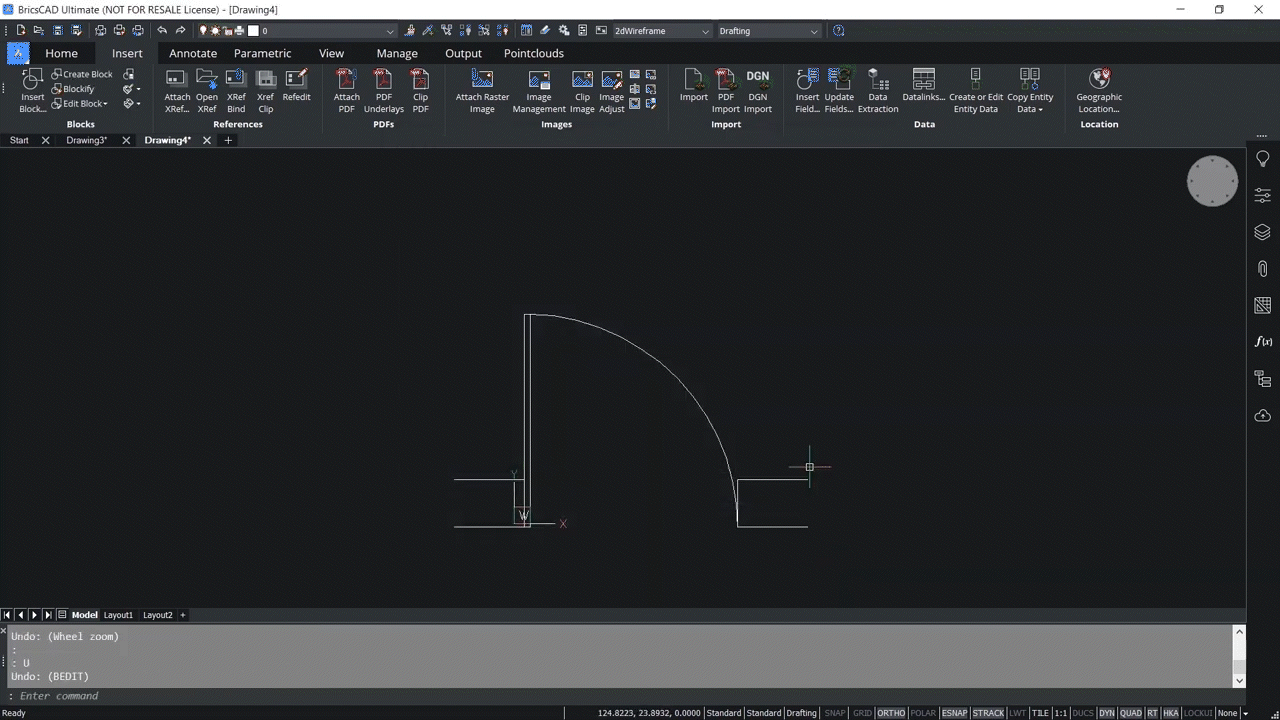Toggle QUAD in status bar
Viewport: 1280px width, 720px height.
(x=1131, y=713)
